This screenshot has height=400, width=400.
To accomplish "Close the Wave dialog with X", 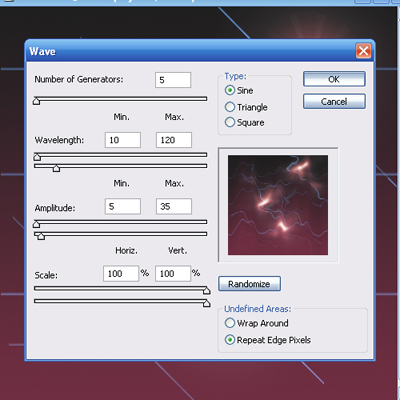I will [x=363, y=51].
